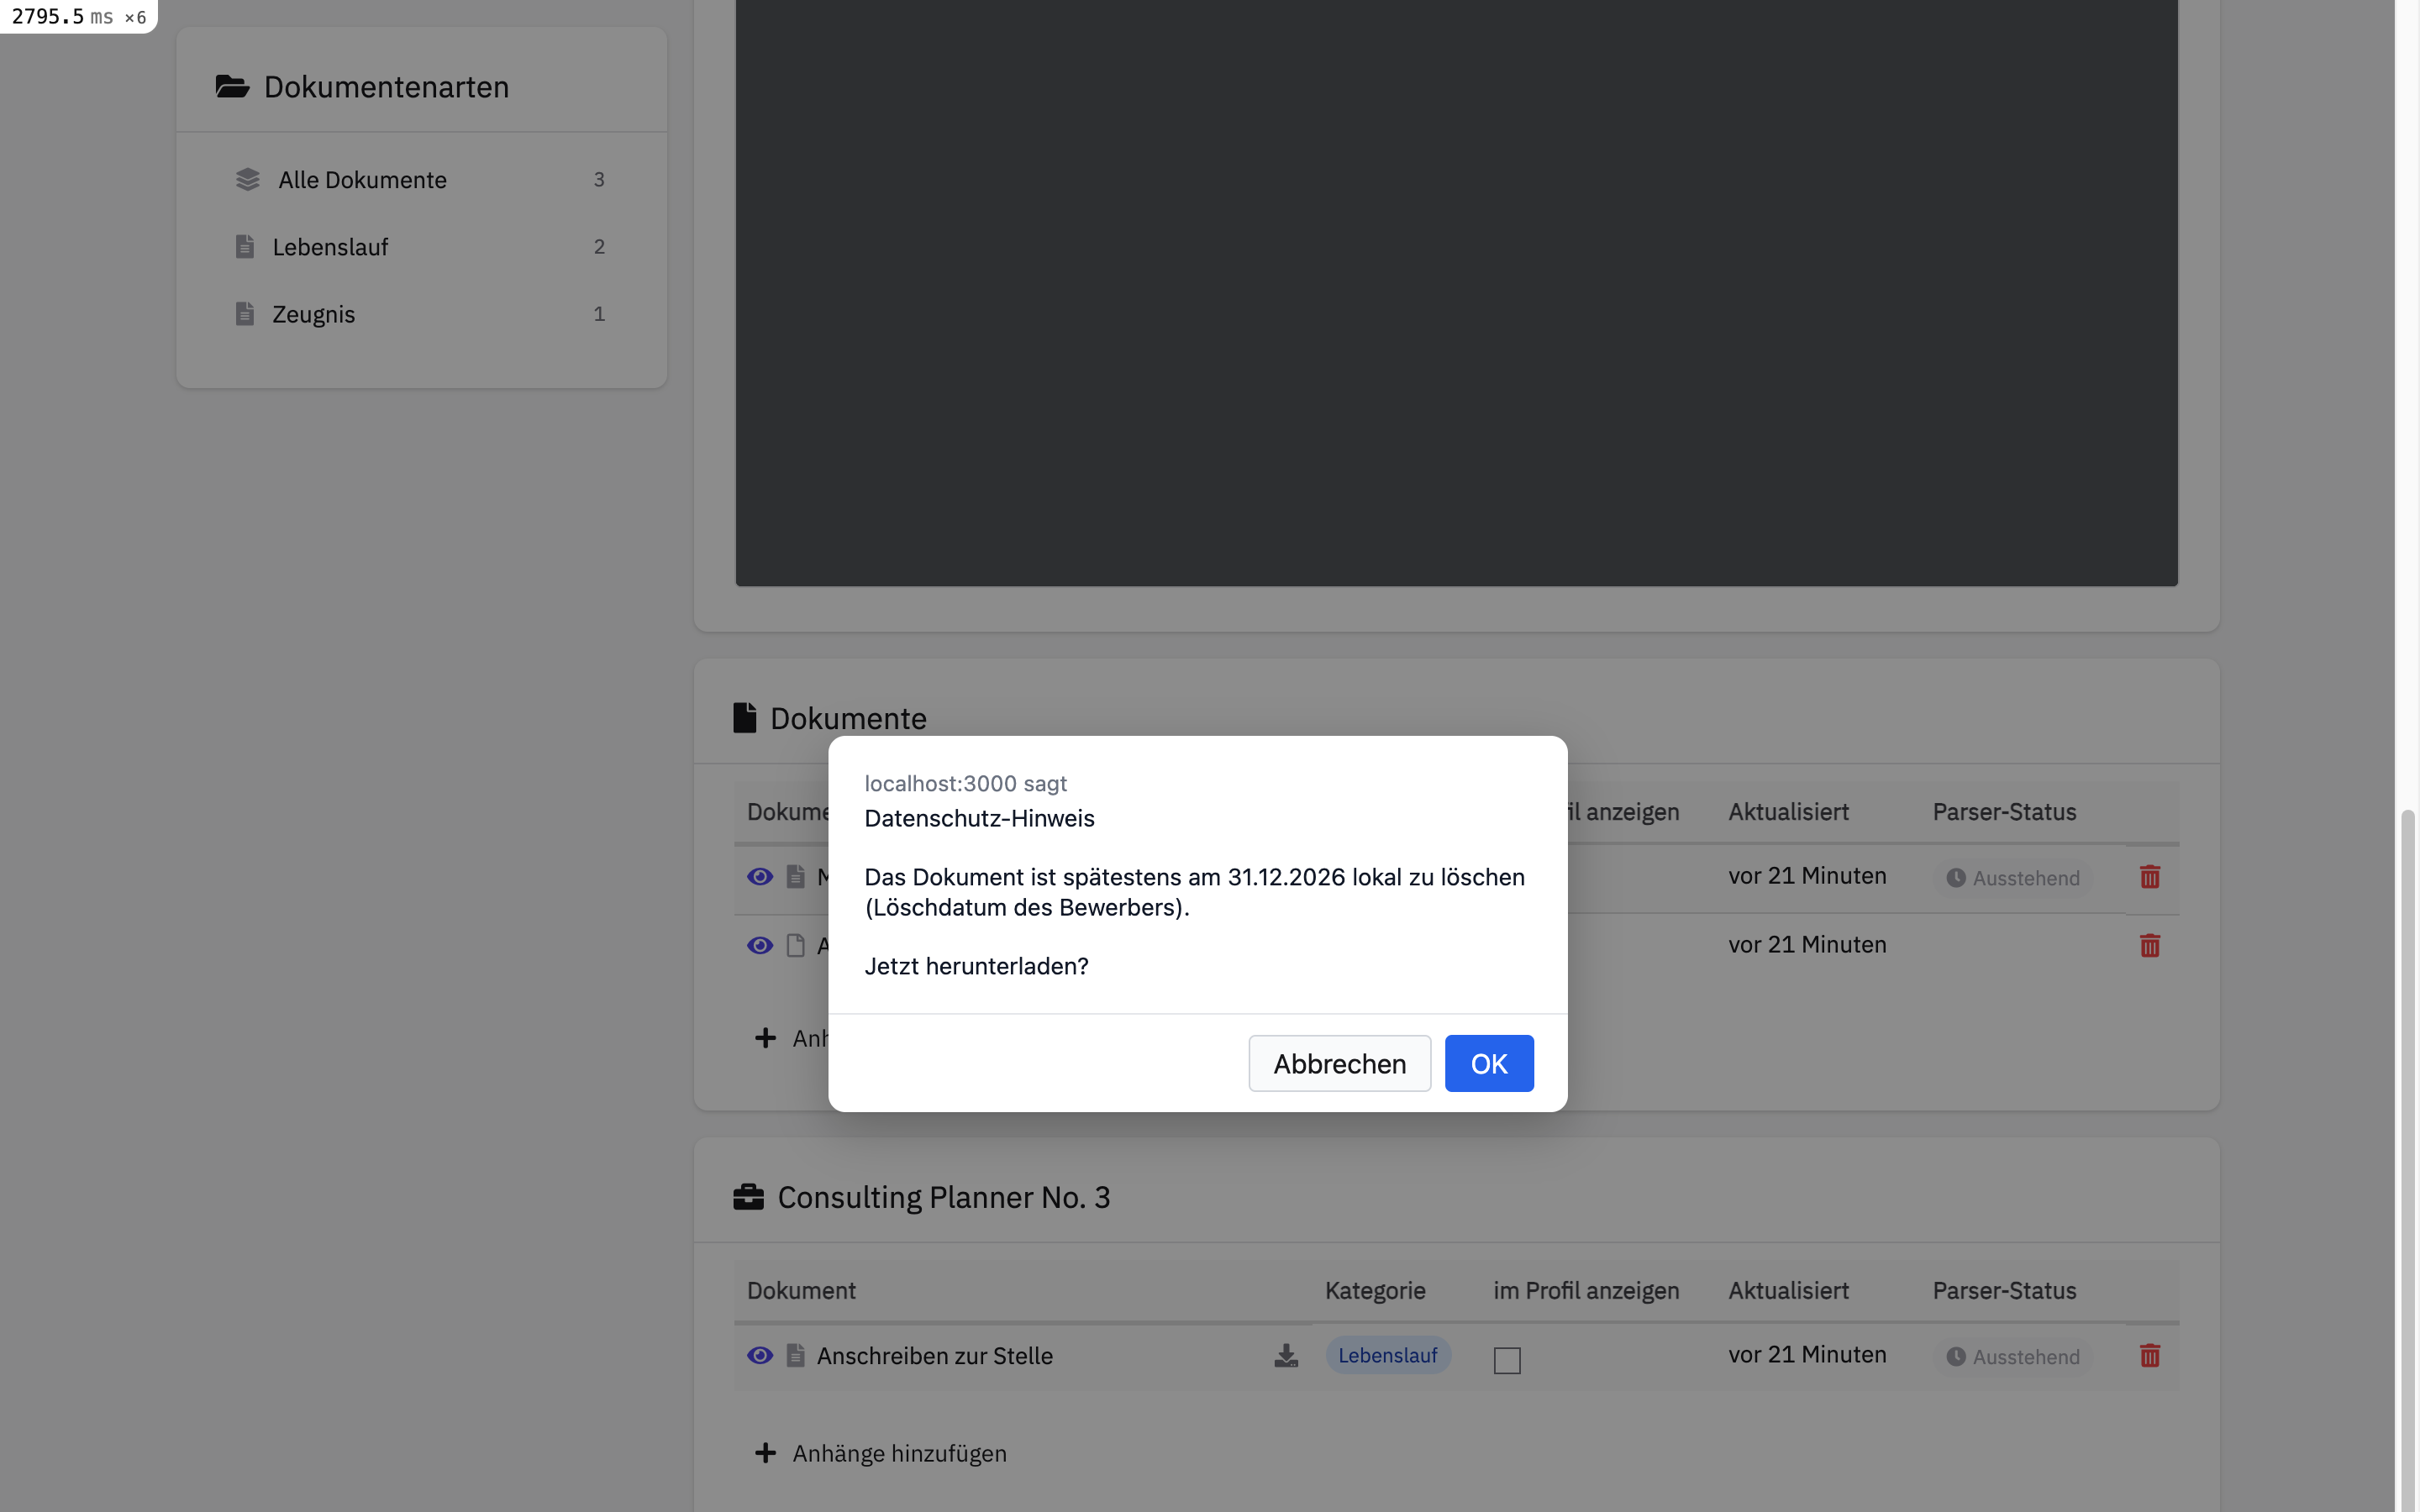2420x1512 pixels.
Task: Click the plus icon next to Anhänge hinzufügen
Action: pyautogui.click(x=765, y=1453)
